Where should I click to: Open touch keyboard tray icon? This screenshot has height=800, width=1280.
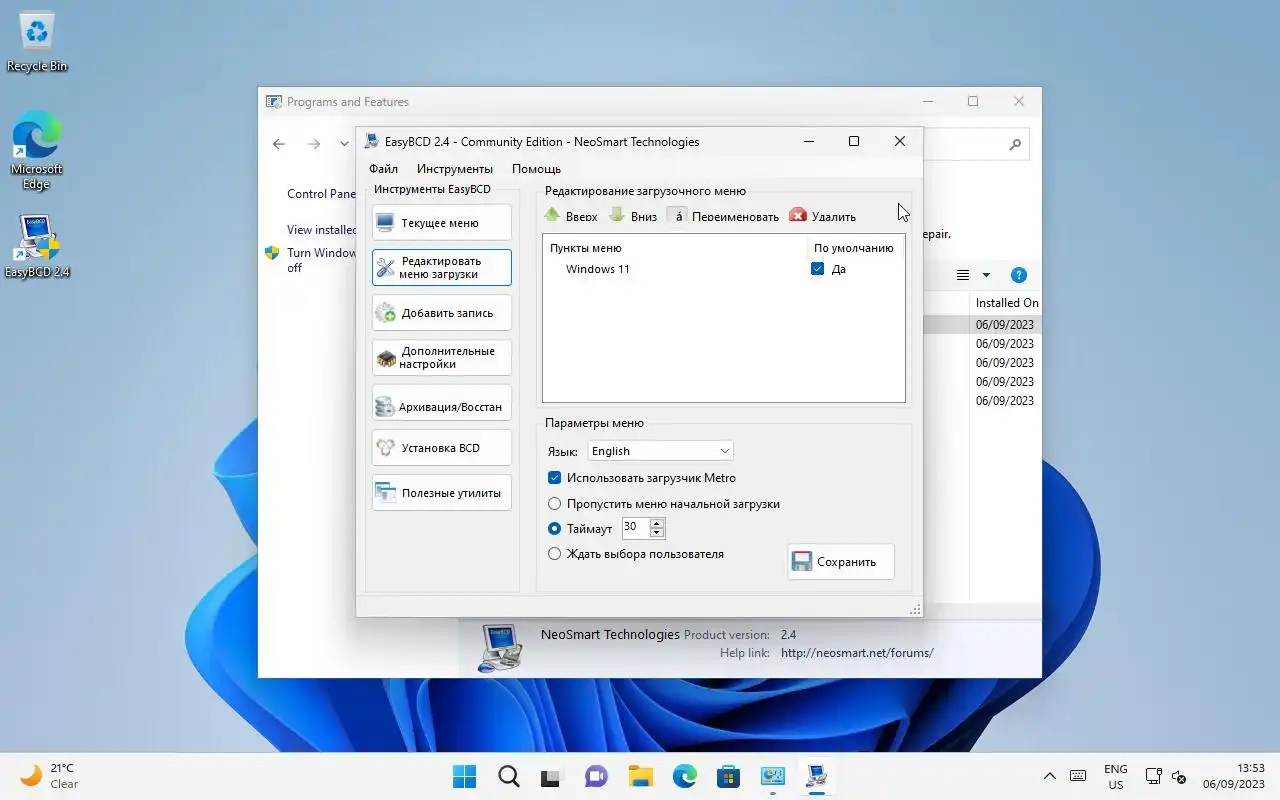click(x=1078, y=776)
